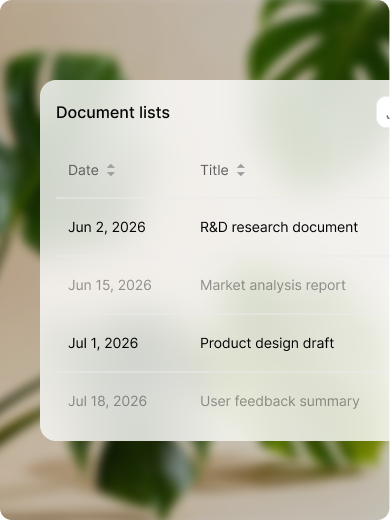The image size is (390, 520).
Task: Click the blurred background below the card
Action: click(x=200, y=480)
